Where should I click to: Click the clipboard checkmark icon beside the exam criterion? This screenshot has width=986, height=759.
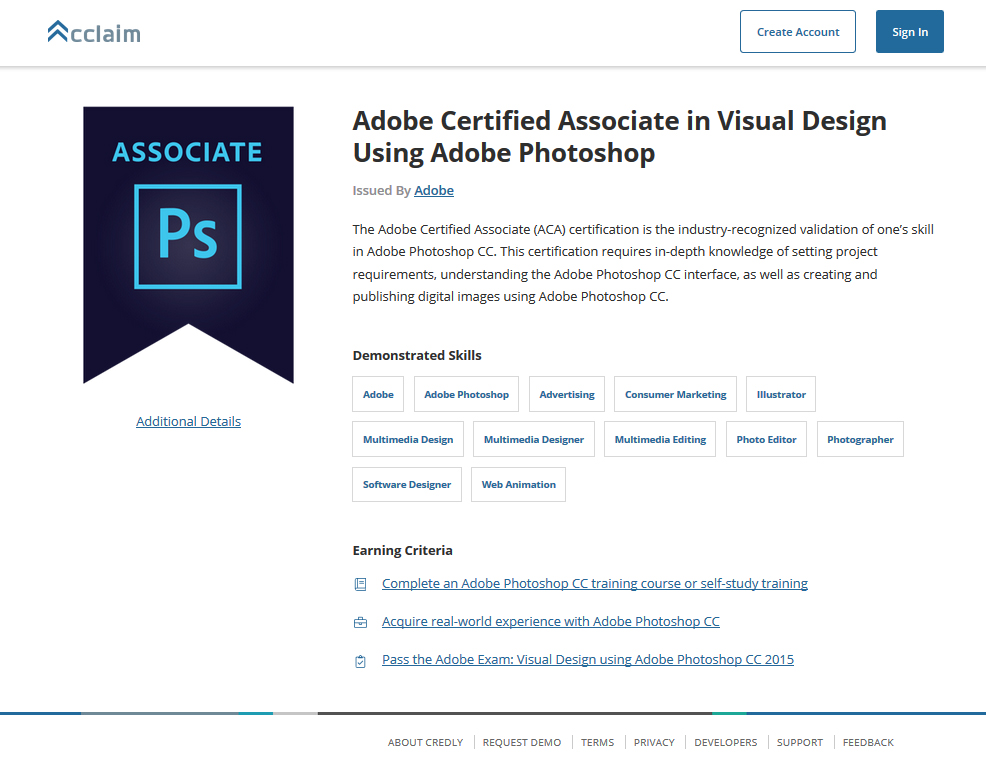point(360,660)
